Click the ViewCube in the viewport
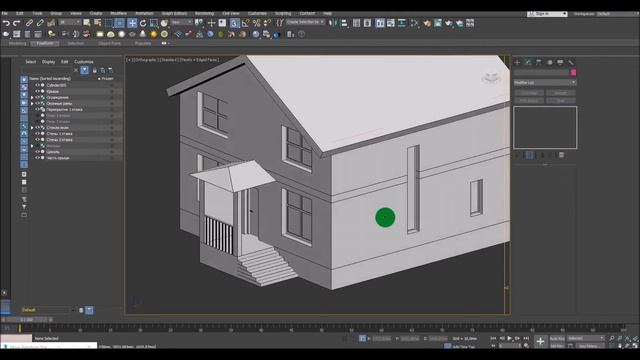 491,77
